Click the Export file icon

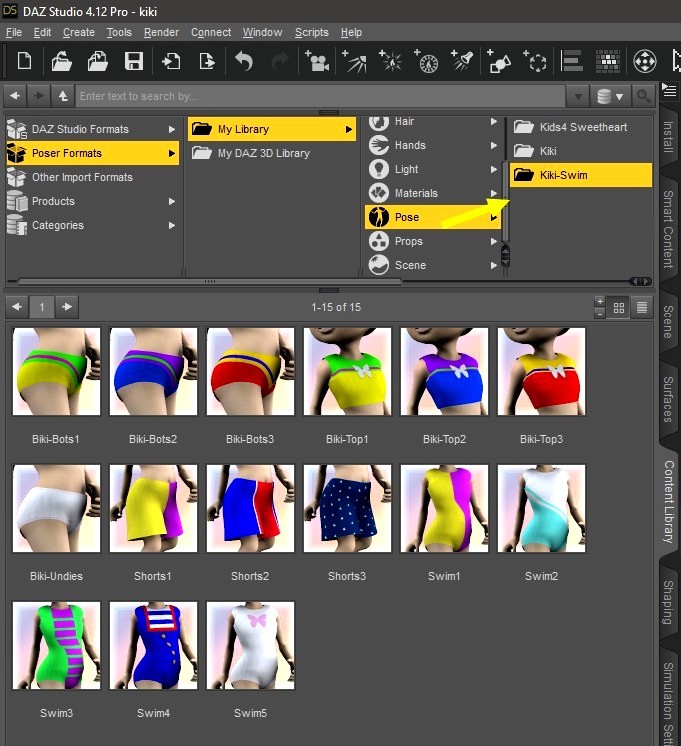click(x=207, y=62)
